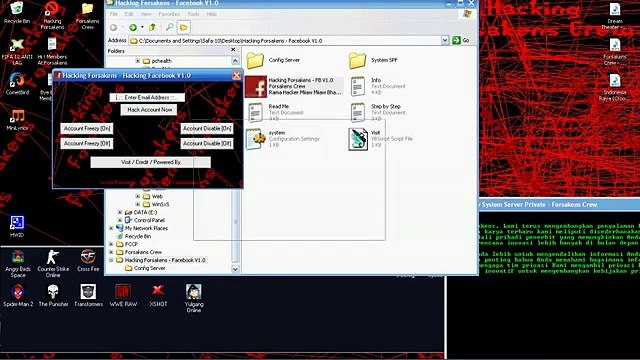Viewport: 640px width, 360px height.
Task: Select the System SPF folder
Action: point(373,60)
